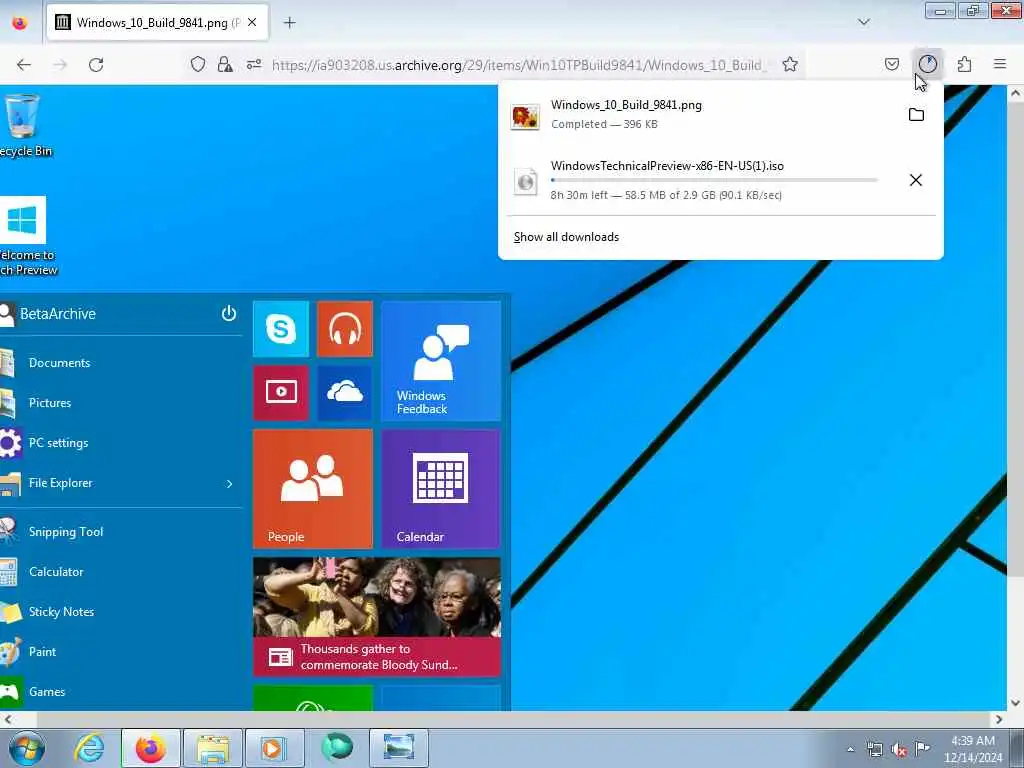Click the Welcome to Tech Preview icon
The image size is (1024, 768).
click(x=25, y=236)
